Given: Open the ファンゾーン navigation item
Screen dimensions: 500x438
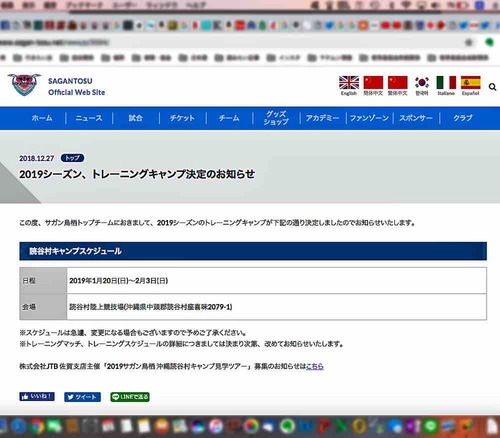Looking at the screenshot, I should coord(369,118).
